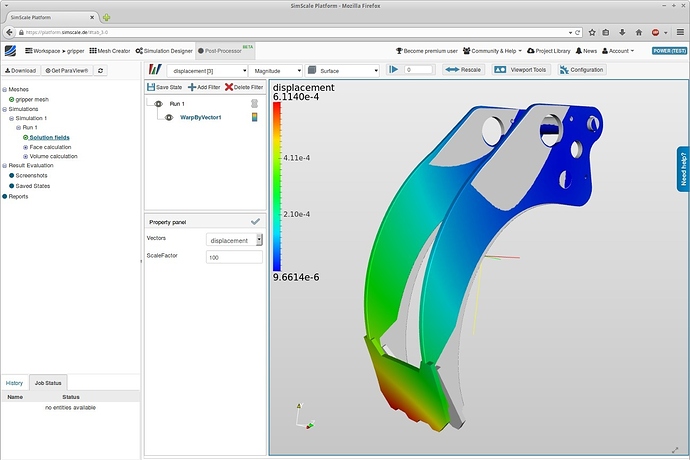The image size is (690, 460).
Task: Open the Project Library
Action: point(548,51)
